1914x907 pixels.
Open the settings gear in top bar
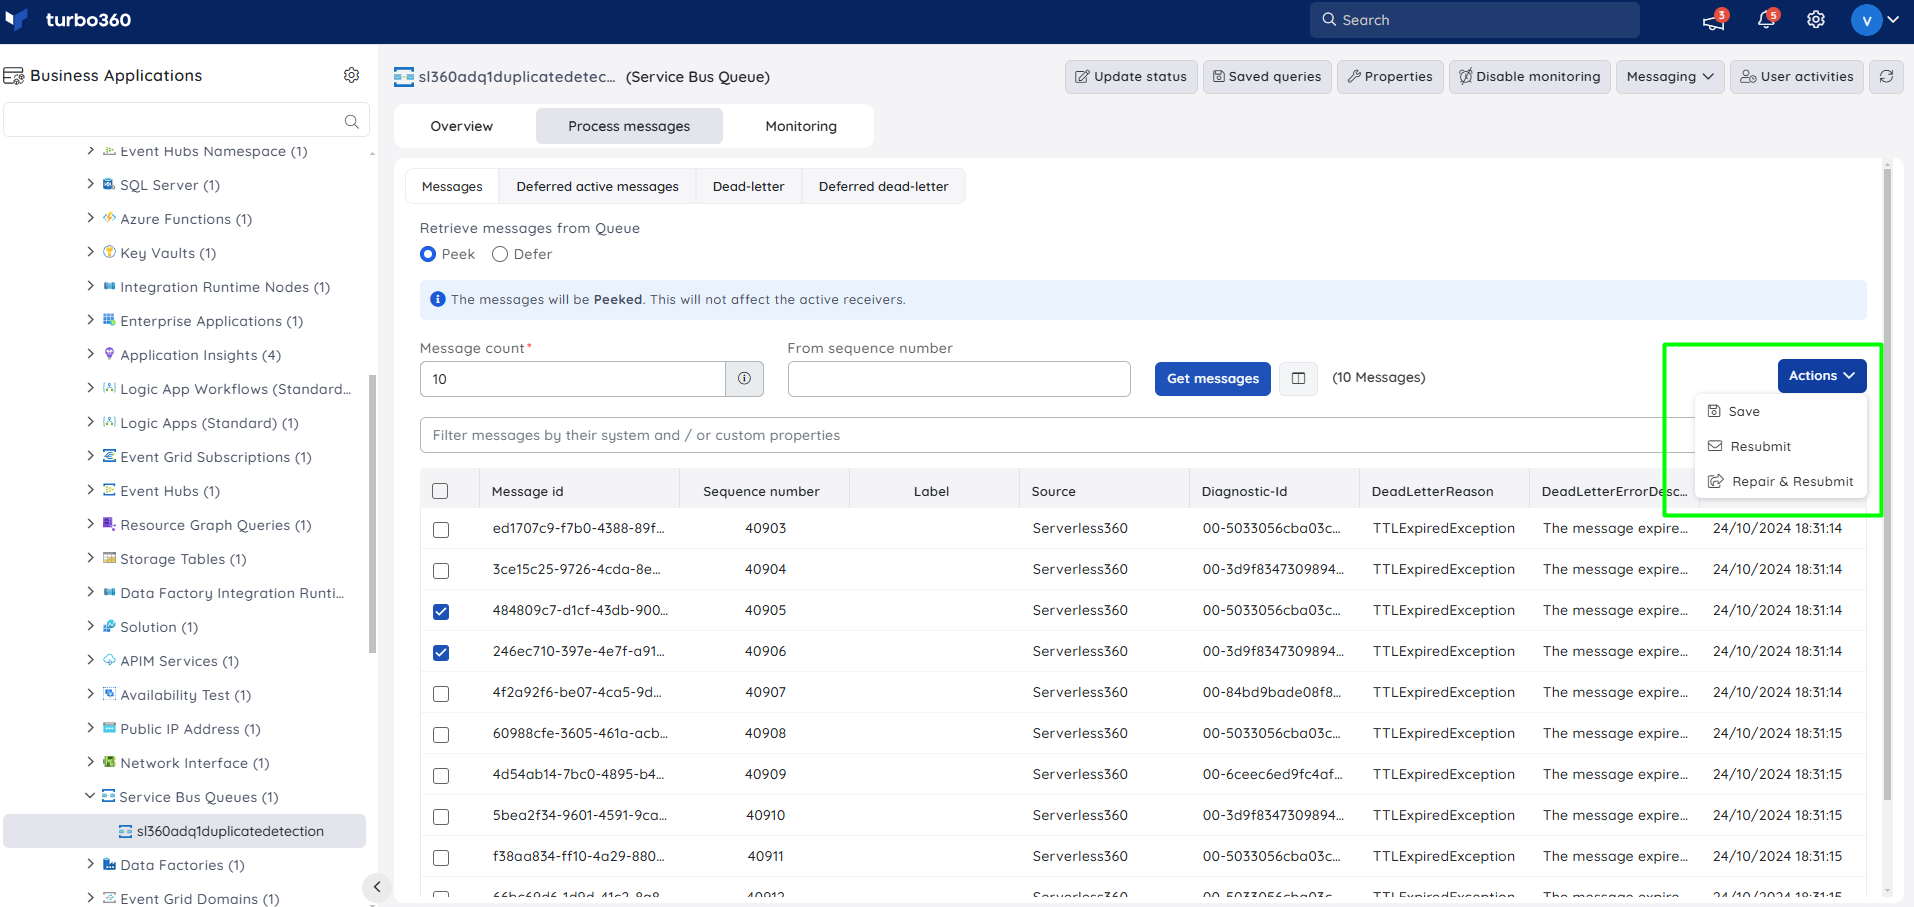[x=1816, y=20]
